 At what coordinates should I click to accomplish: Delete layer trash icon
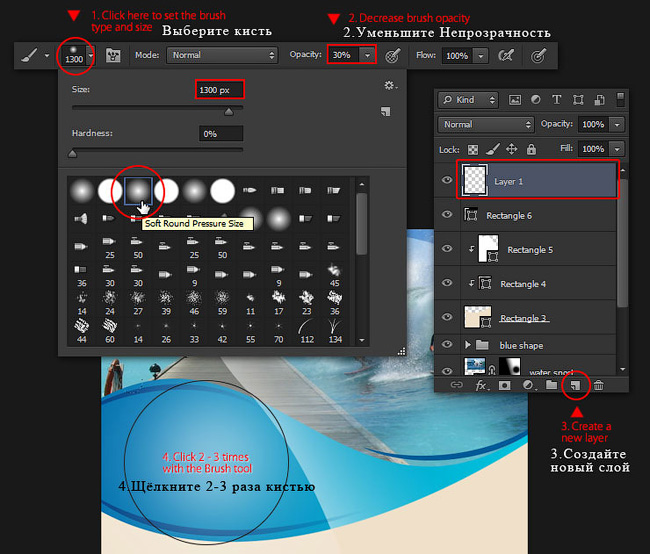pyautogui.click(x=598, y=385)
